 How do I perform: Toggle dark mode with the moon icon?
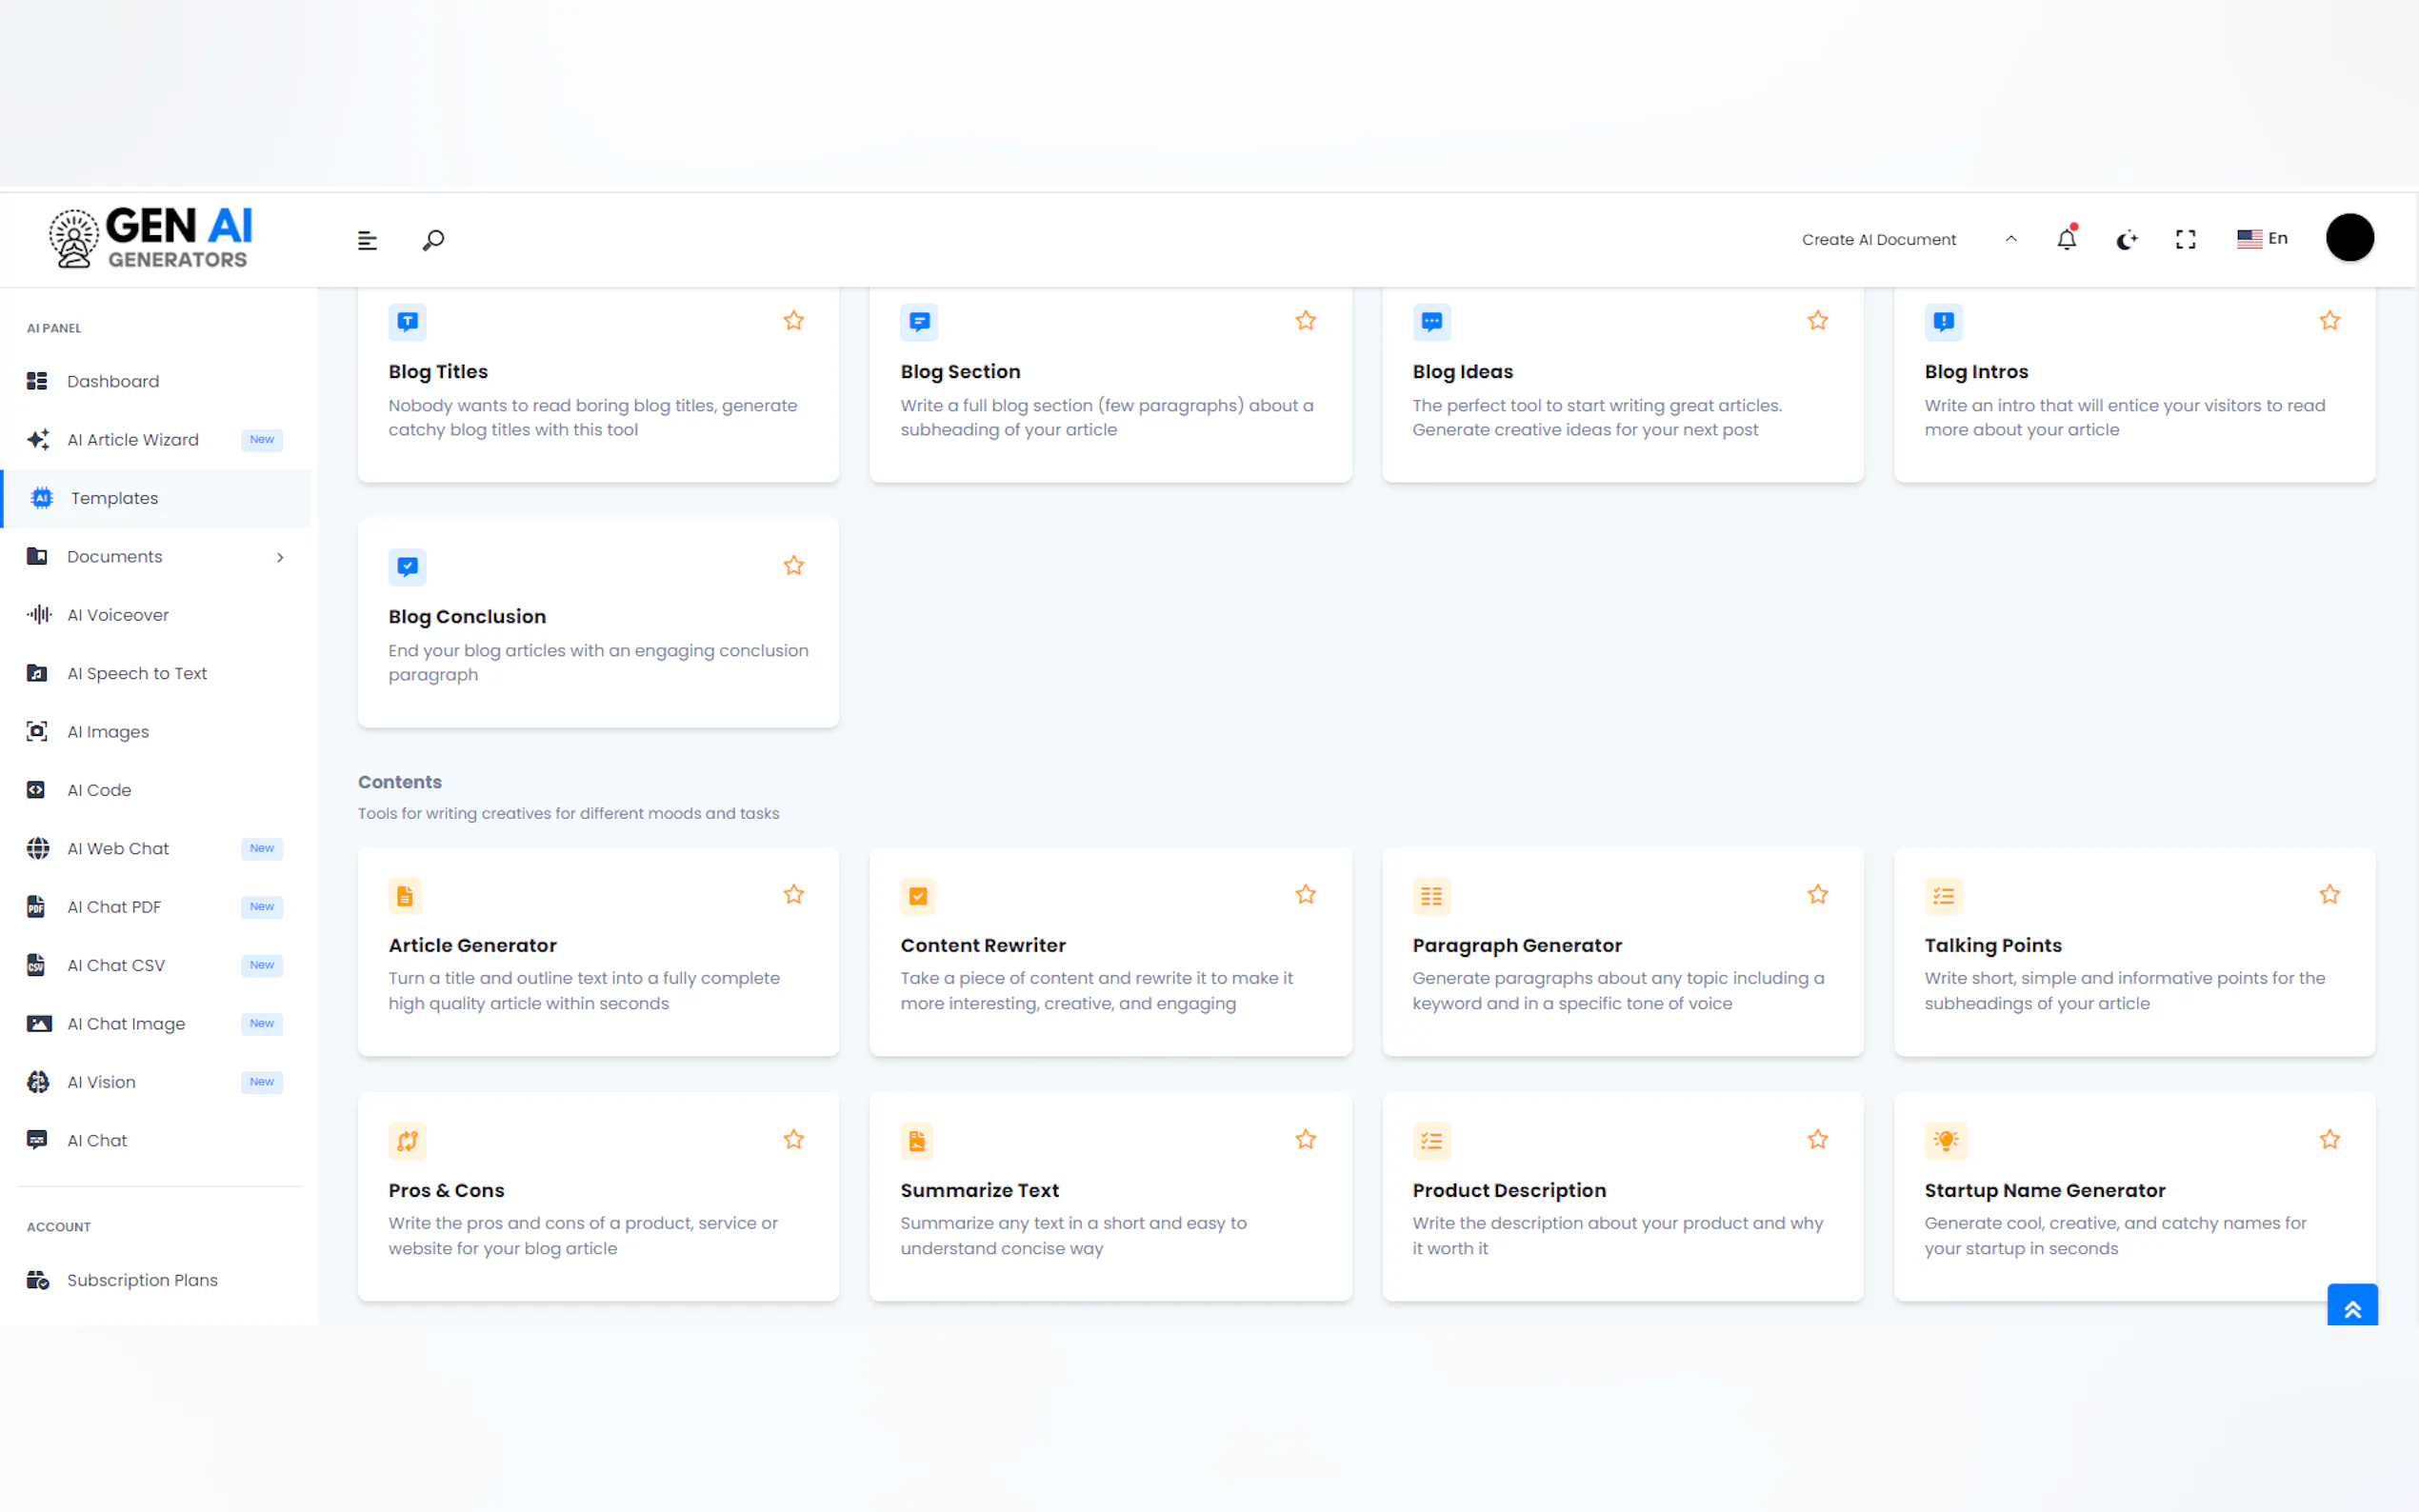pos(2126,239)
